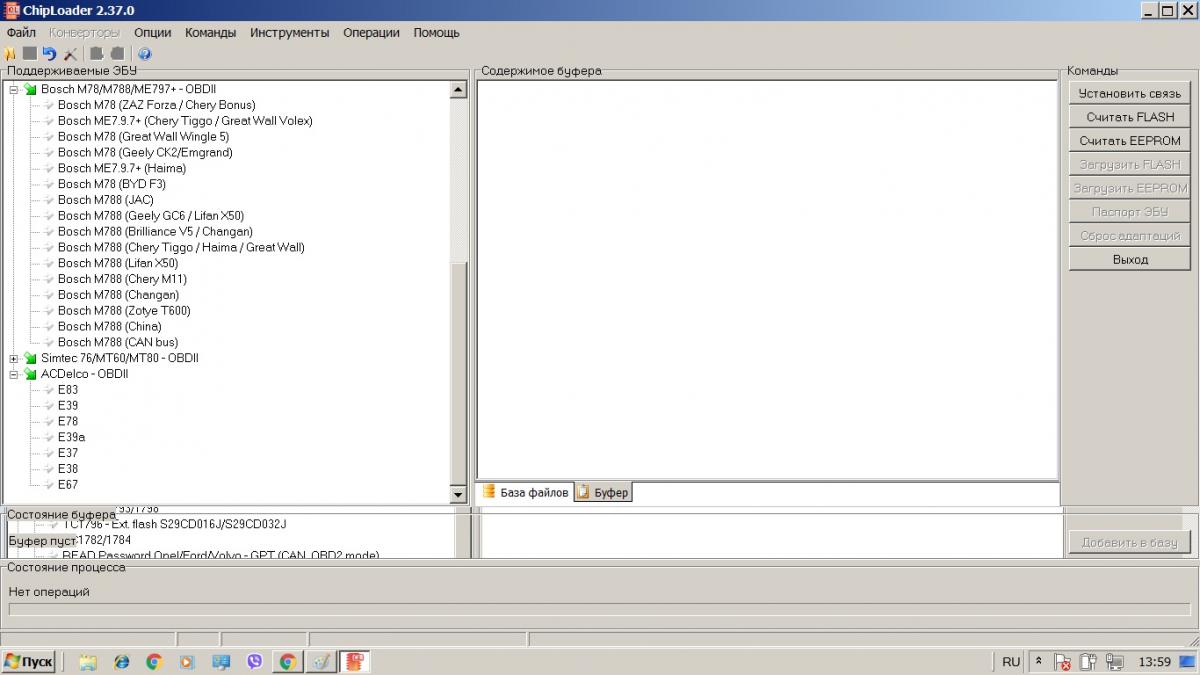Select Bosch M788 (Brilliance V5 / Changan)

coord(155,232)
